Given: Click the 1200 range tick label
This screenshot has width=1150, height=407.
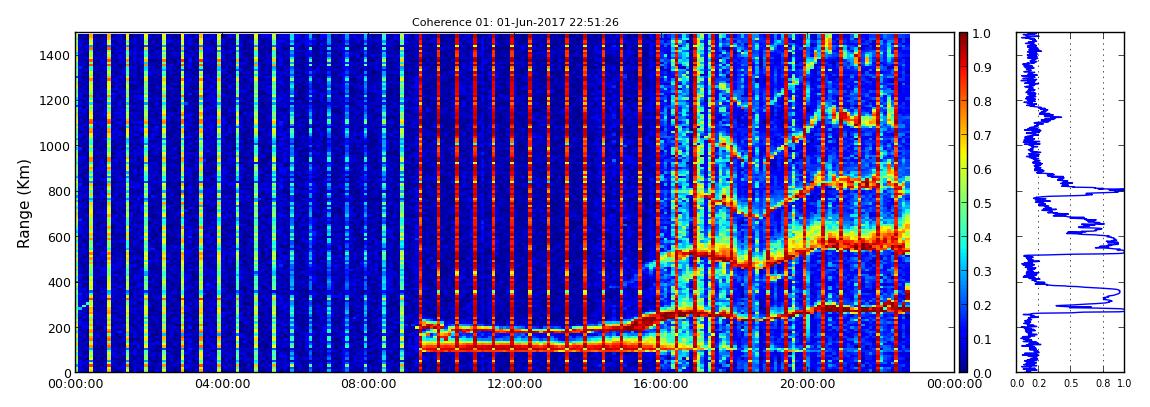Looking at the screenshot, I should point(54,101).
